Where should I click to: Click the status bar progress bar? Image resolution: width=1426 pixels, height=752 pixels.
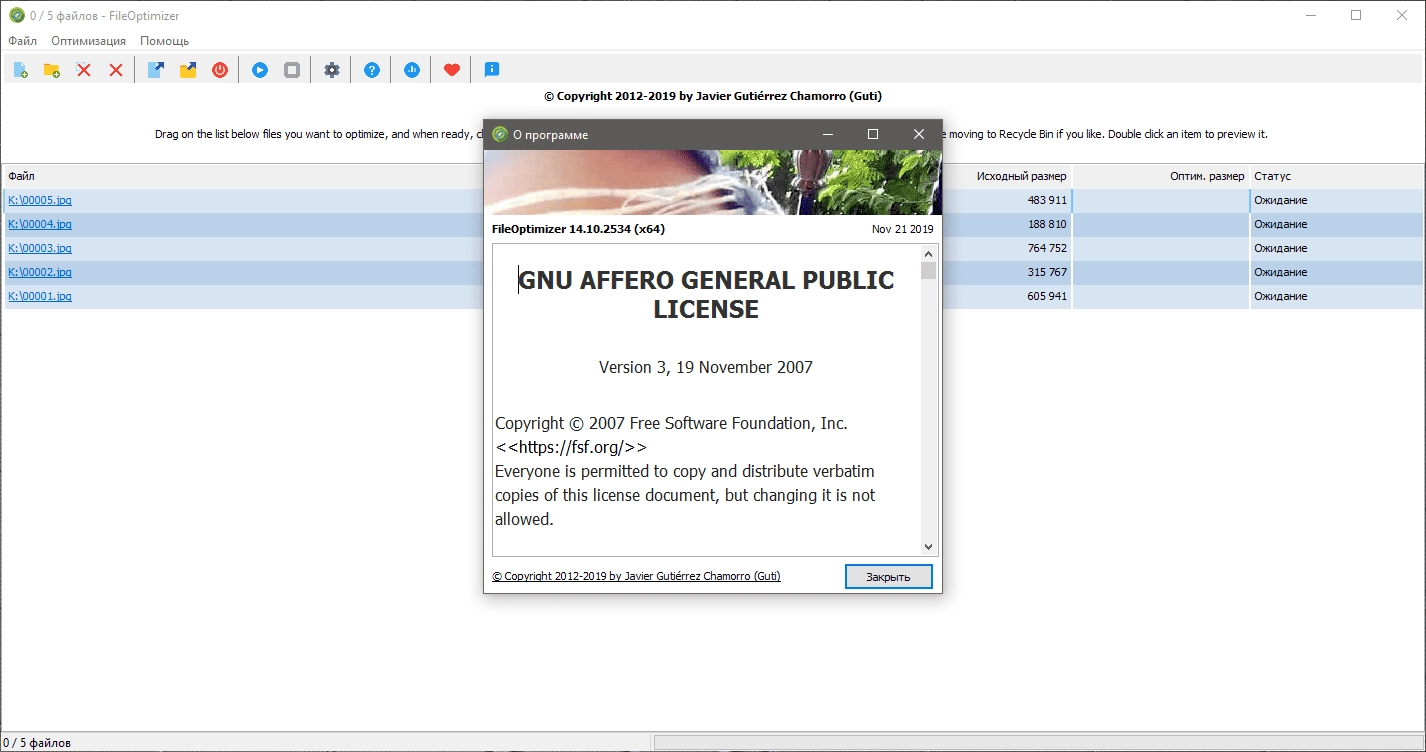point(1038,743)
